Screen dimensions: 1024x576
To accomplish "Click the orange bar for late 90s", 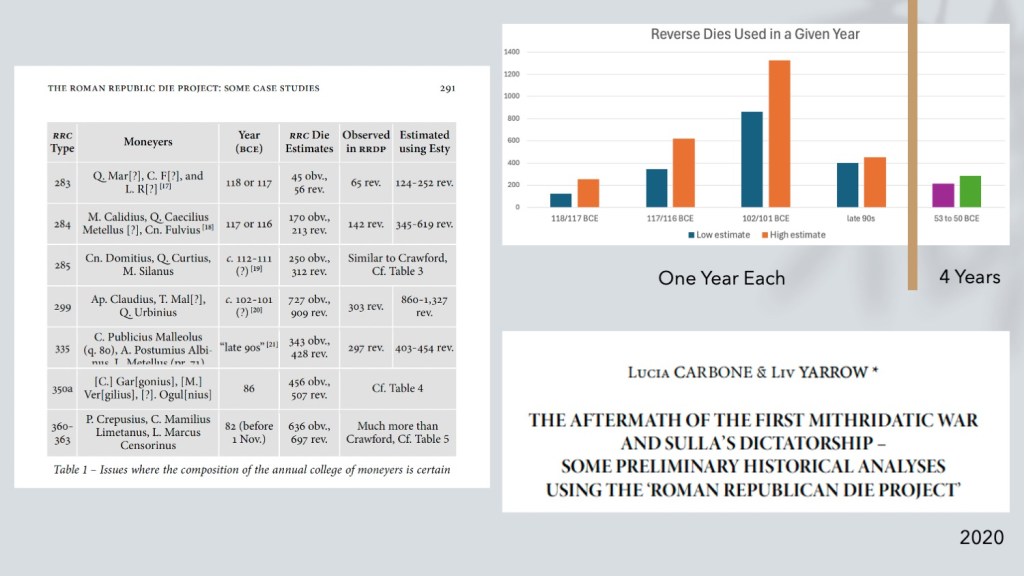I will coord(875,183).
